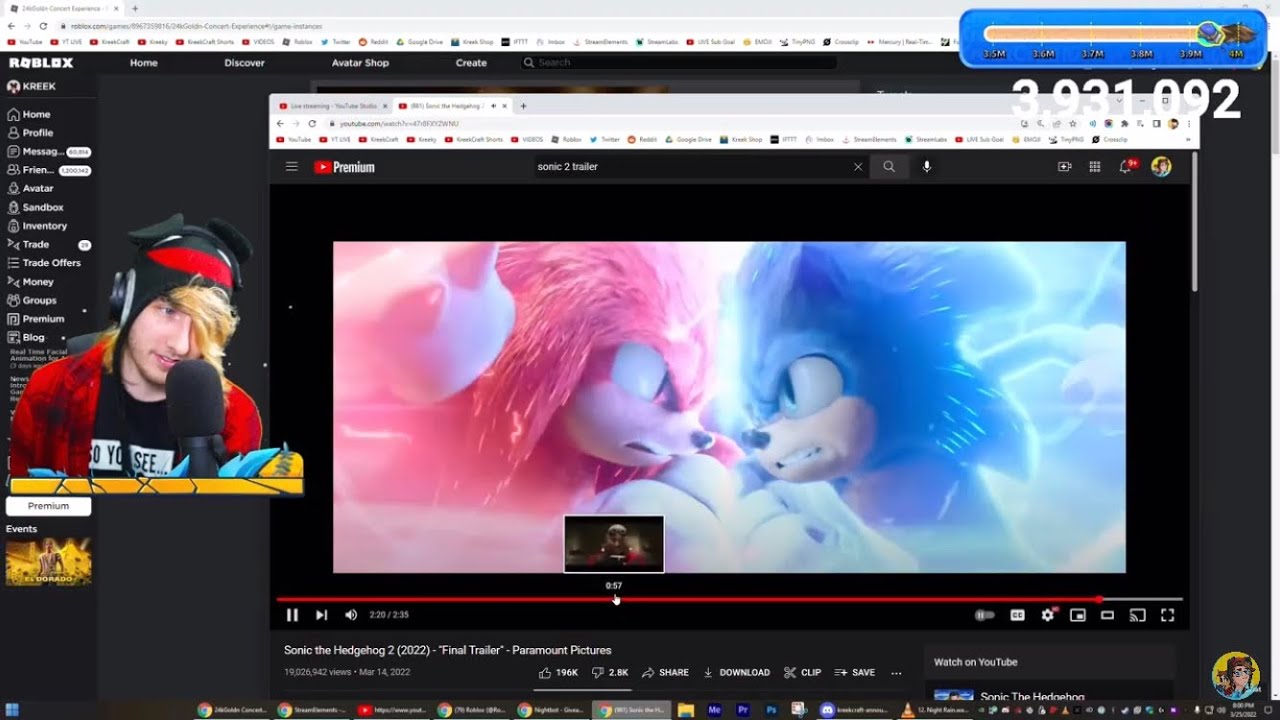1280x720 pixels.
Task: Open Trade Offers in Roblox sidebar
Action: (x=44, y=264)
